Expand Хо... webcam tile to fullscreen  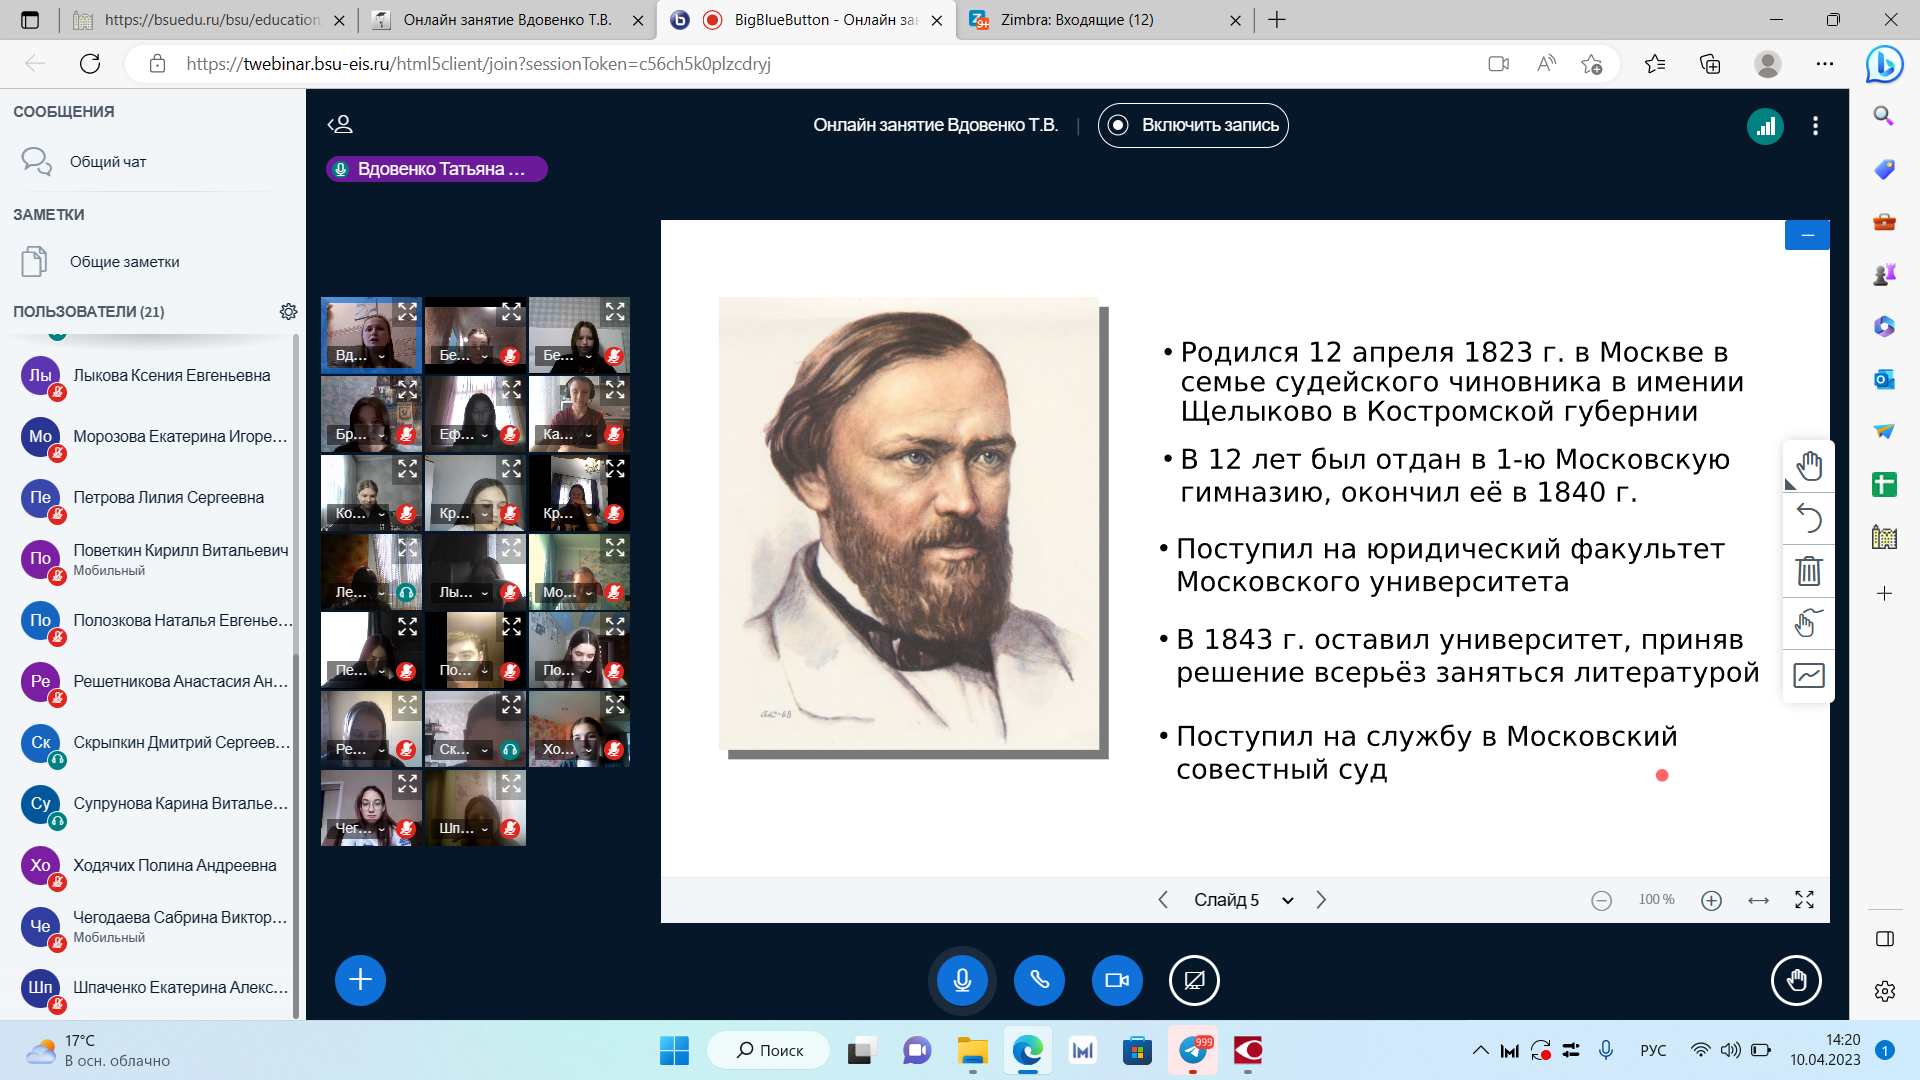coord(615,705)
